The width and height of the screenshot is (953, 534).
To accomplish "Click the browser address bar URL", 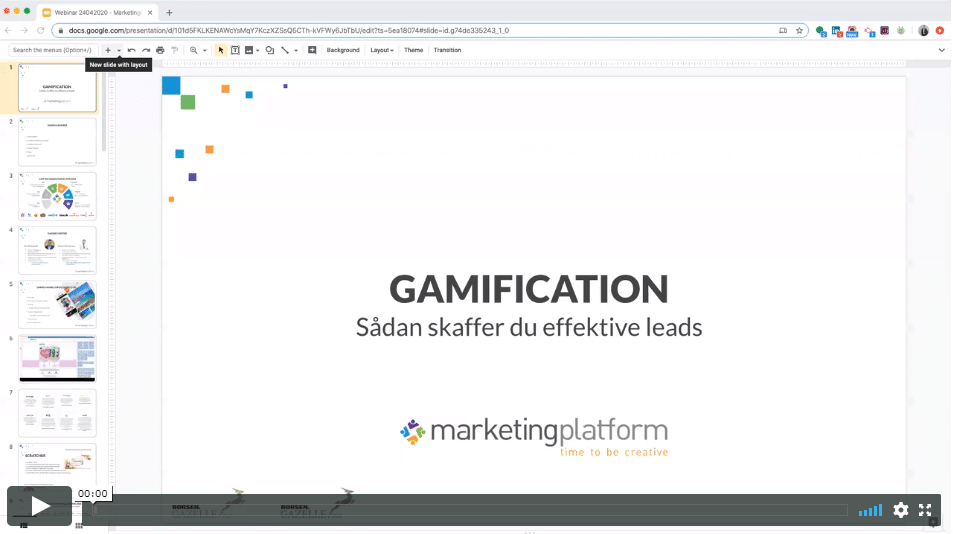I will pyautogui.click(x=289, y=30).
